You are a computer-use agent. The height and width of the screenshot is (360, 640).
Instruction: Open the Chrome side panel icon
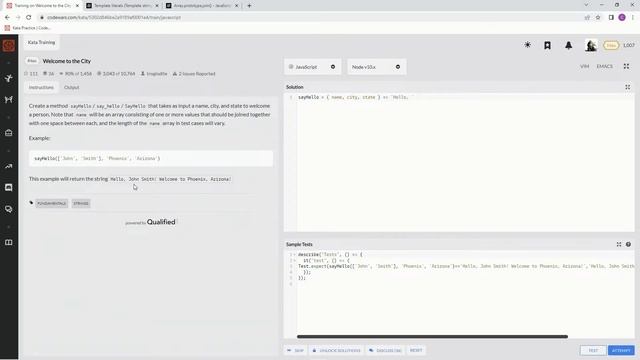(x=611, y=18)
